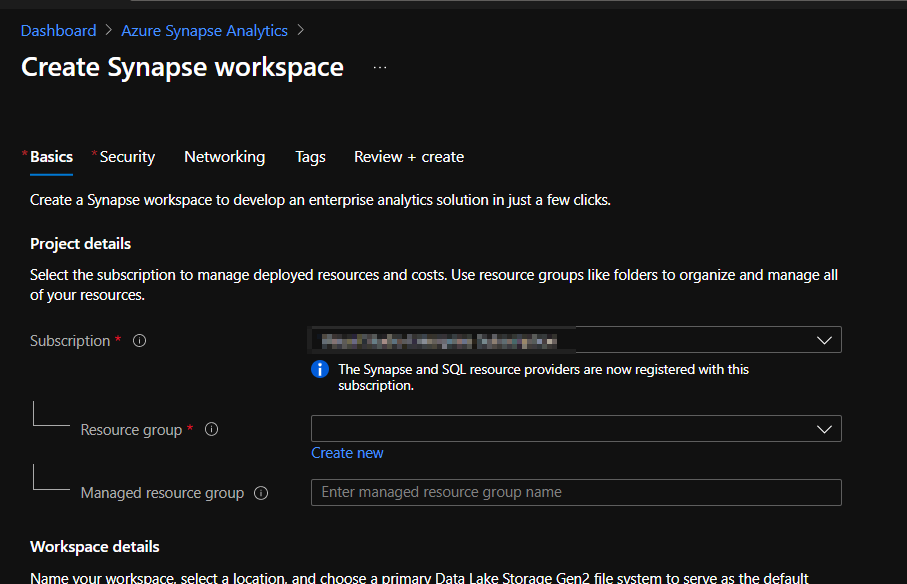907x584 pixels.
Task: Click the Subscription info icon
Action: tap(139, 341)
